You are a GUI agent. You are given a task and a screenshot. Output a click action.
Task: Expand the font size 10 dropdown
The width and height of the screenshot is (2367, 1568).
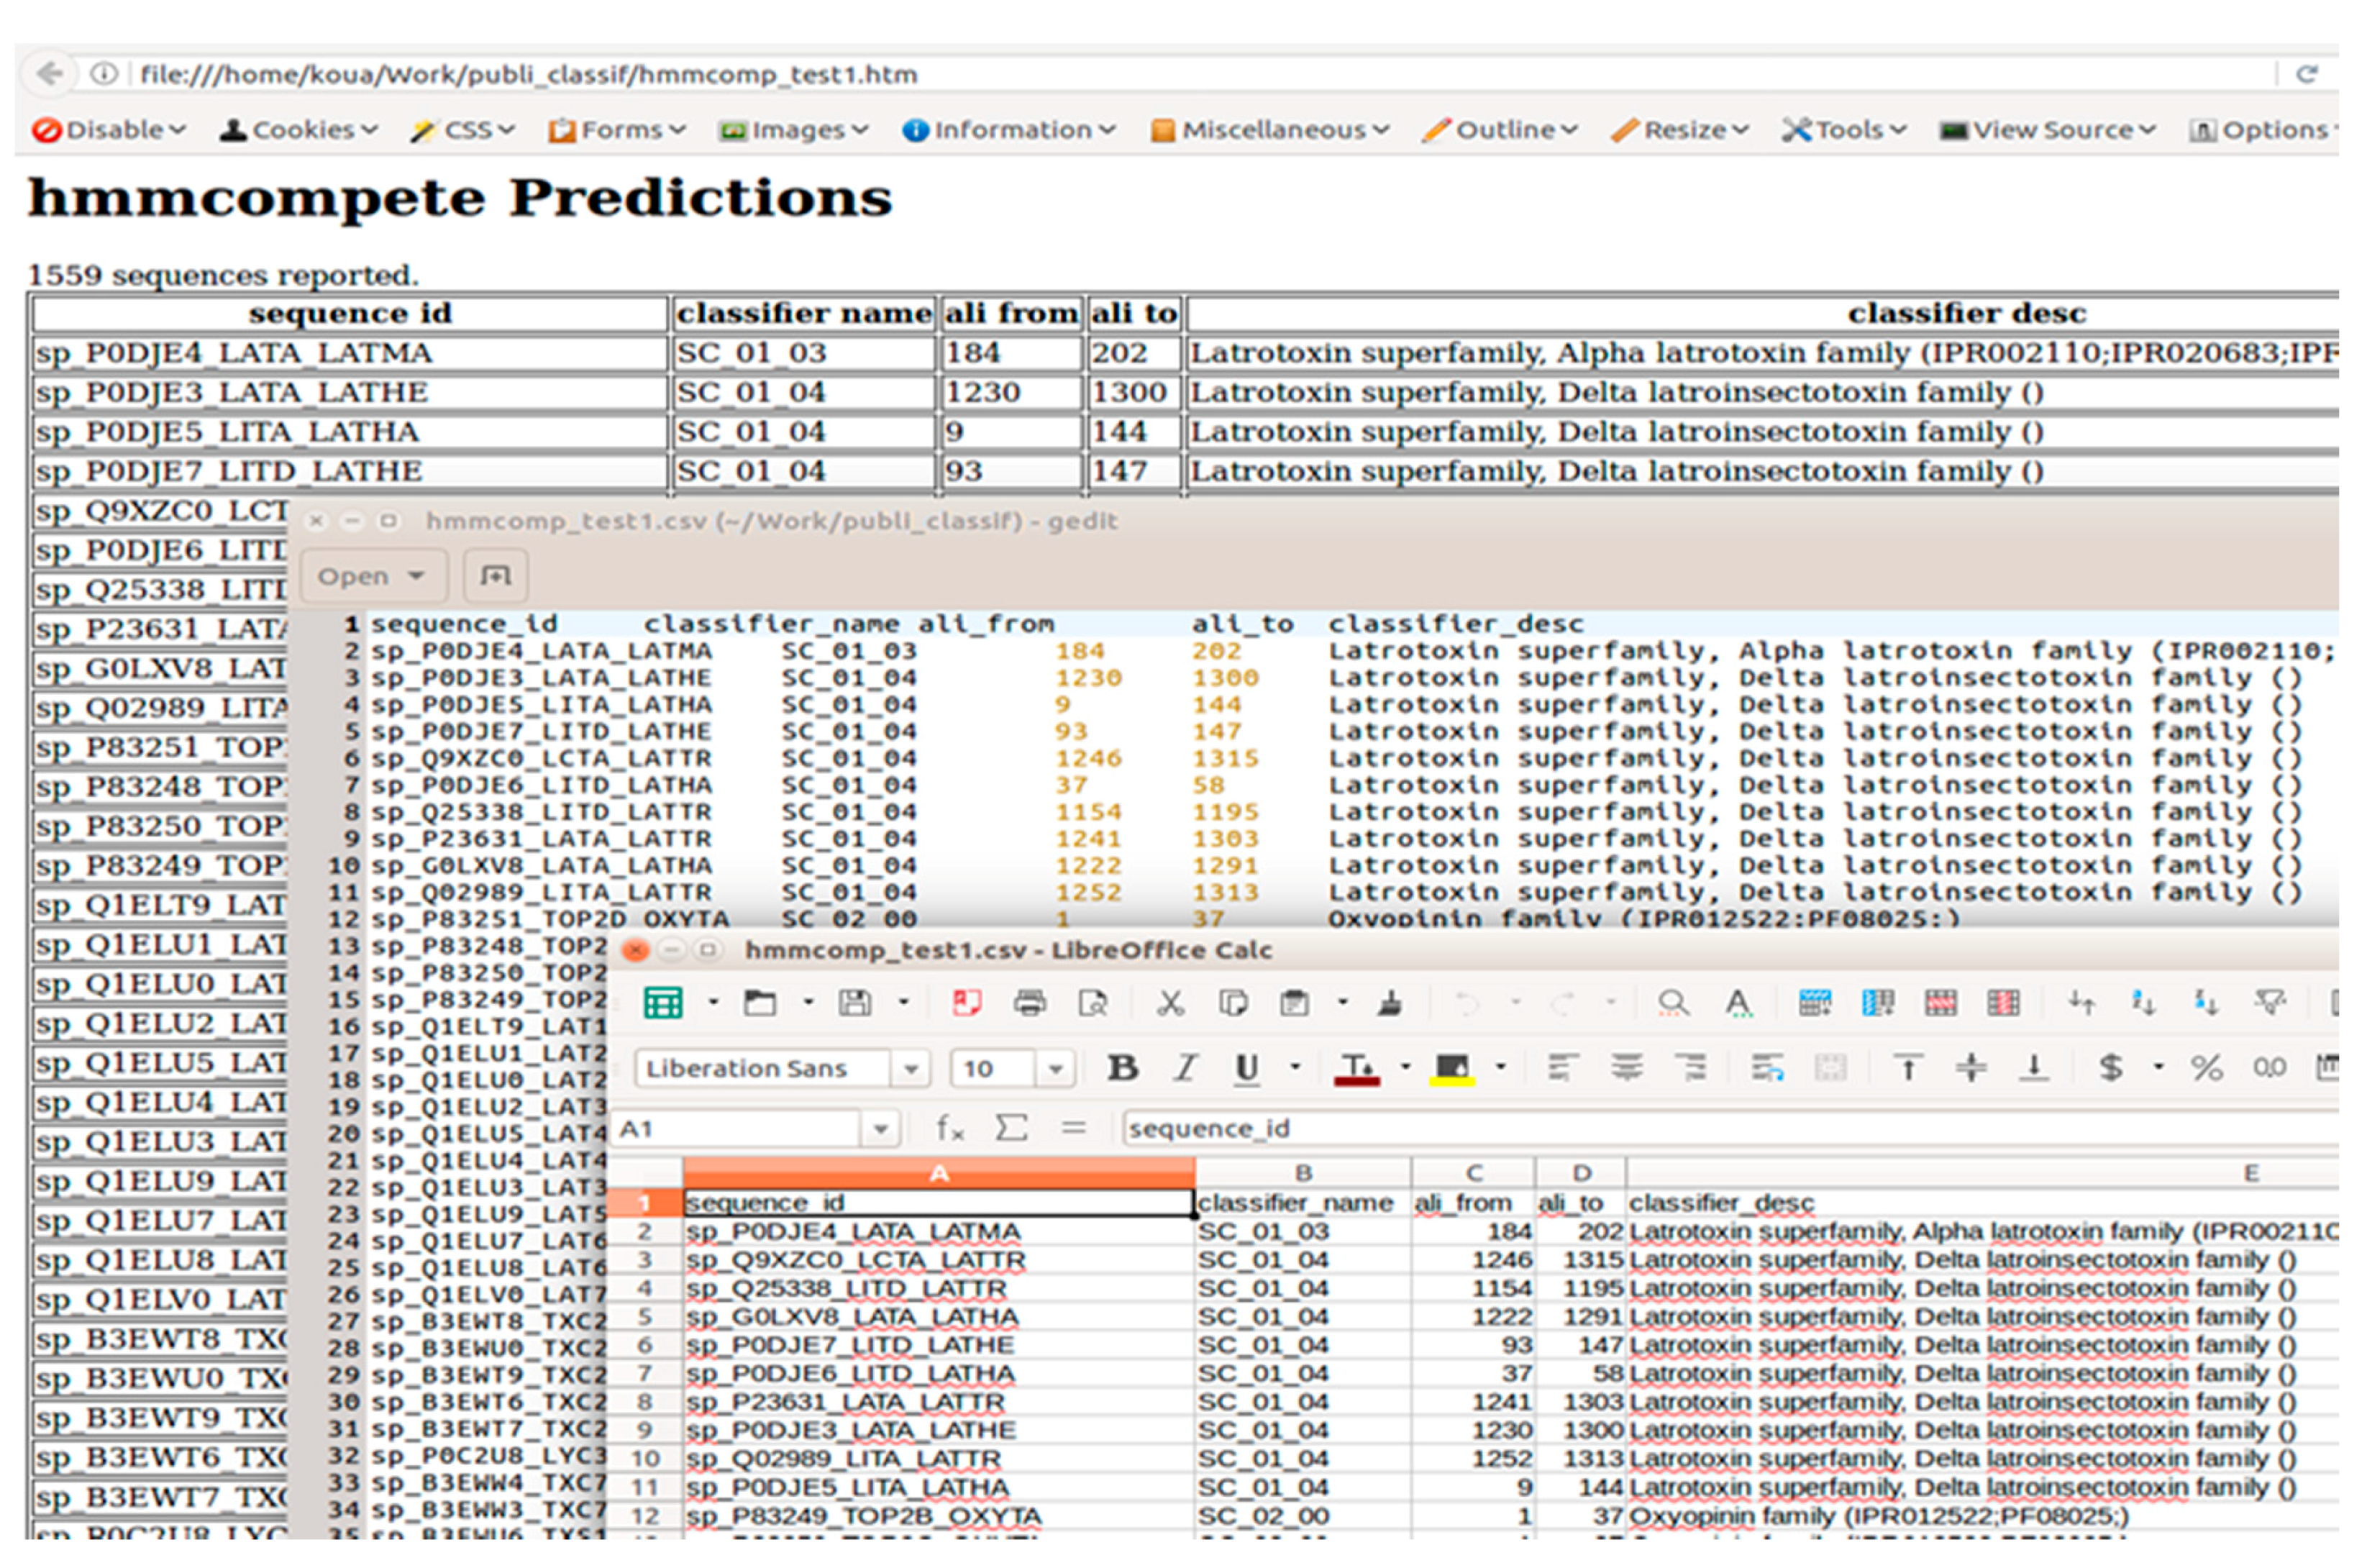pyautogui.click(x=1055, y=1070)
